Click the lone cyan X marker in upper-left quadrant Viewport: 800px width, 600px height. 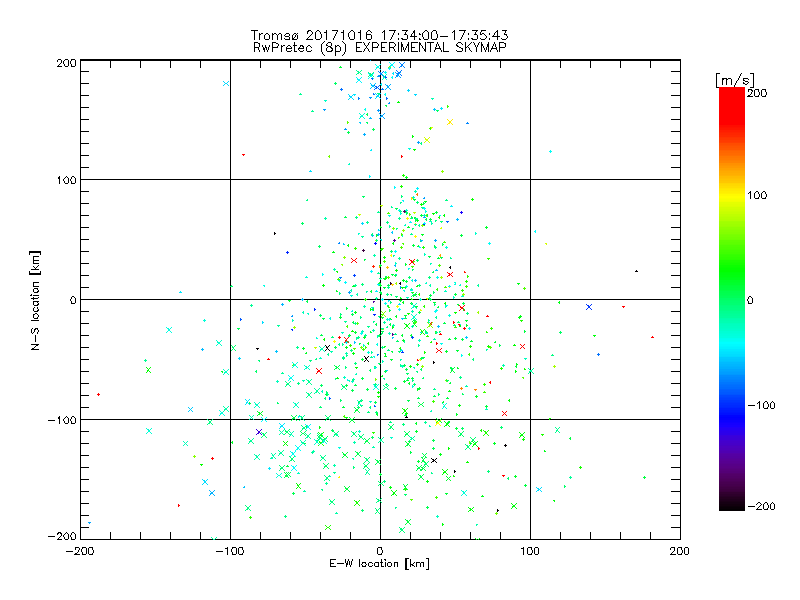(x=226, y=84)
